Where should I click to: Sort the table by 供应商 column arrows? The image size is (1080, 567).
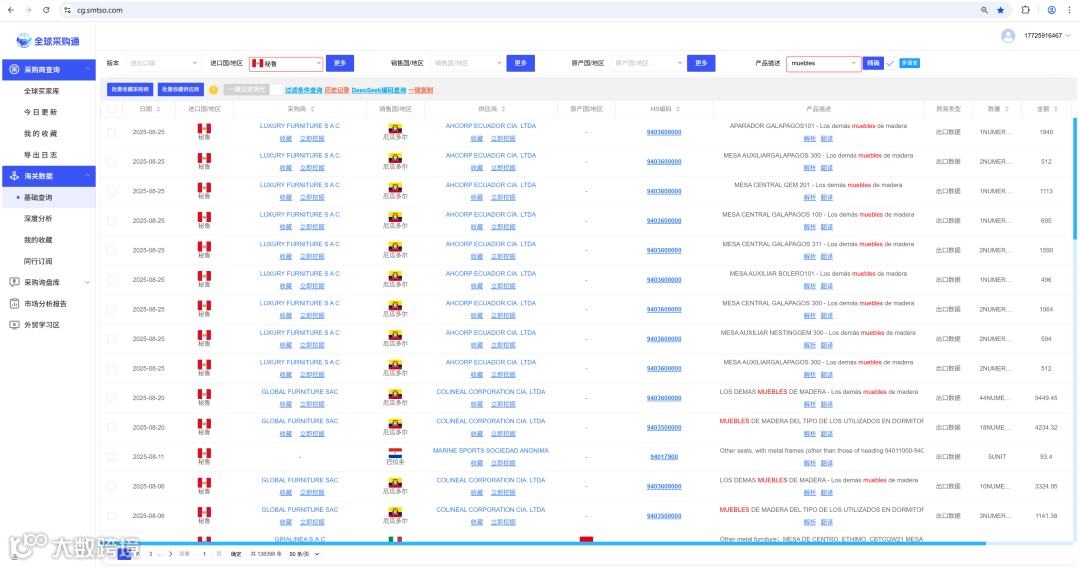coord(503,109)
